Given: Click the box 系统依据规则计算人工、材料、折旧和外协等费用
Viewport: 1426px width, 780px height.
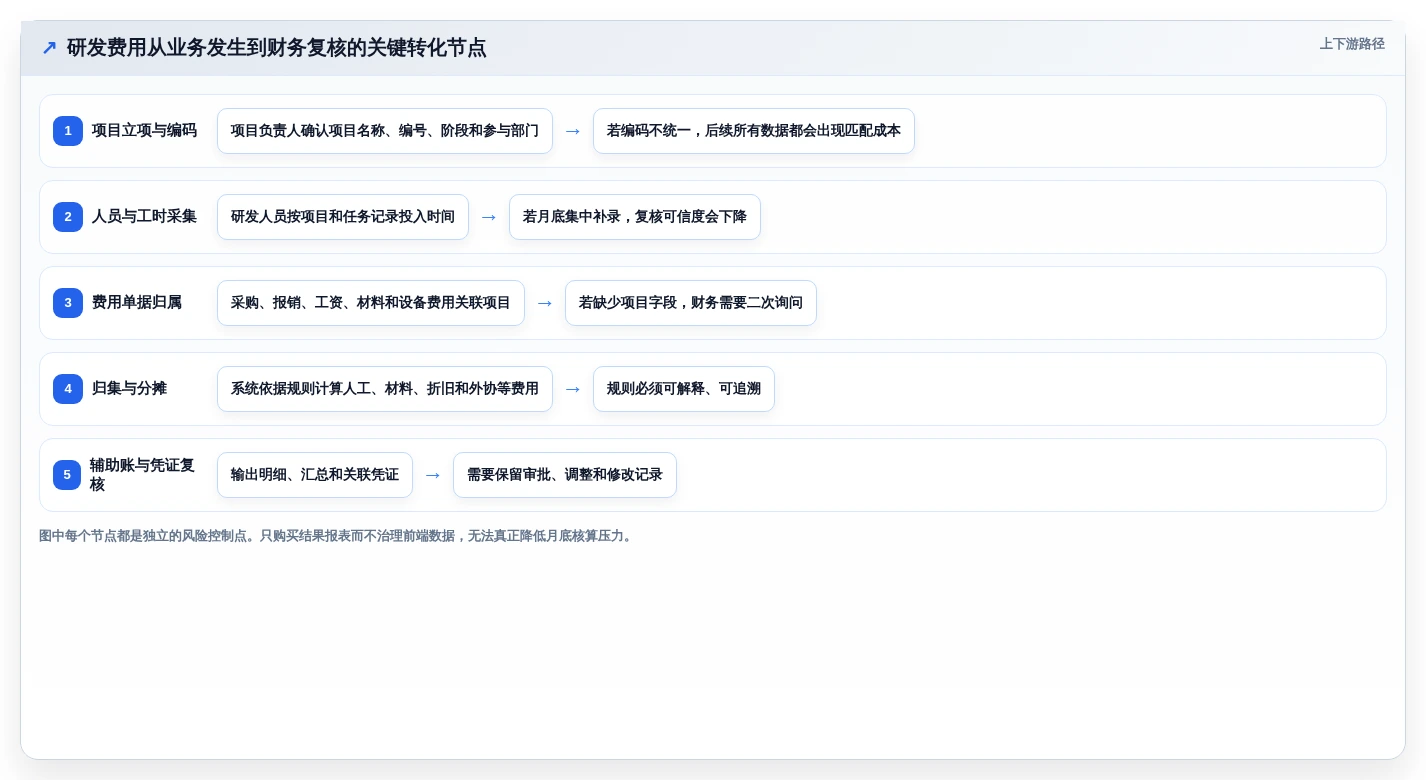Looking at the screenshot, I should coord(385,389).
